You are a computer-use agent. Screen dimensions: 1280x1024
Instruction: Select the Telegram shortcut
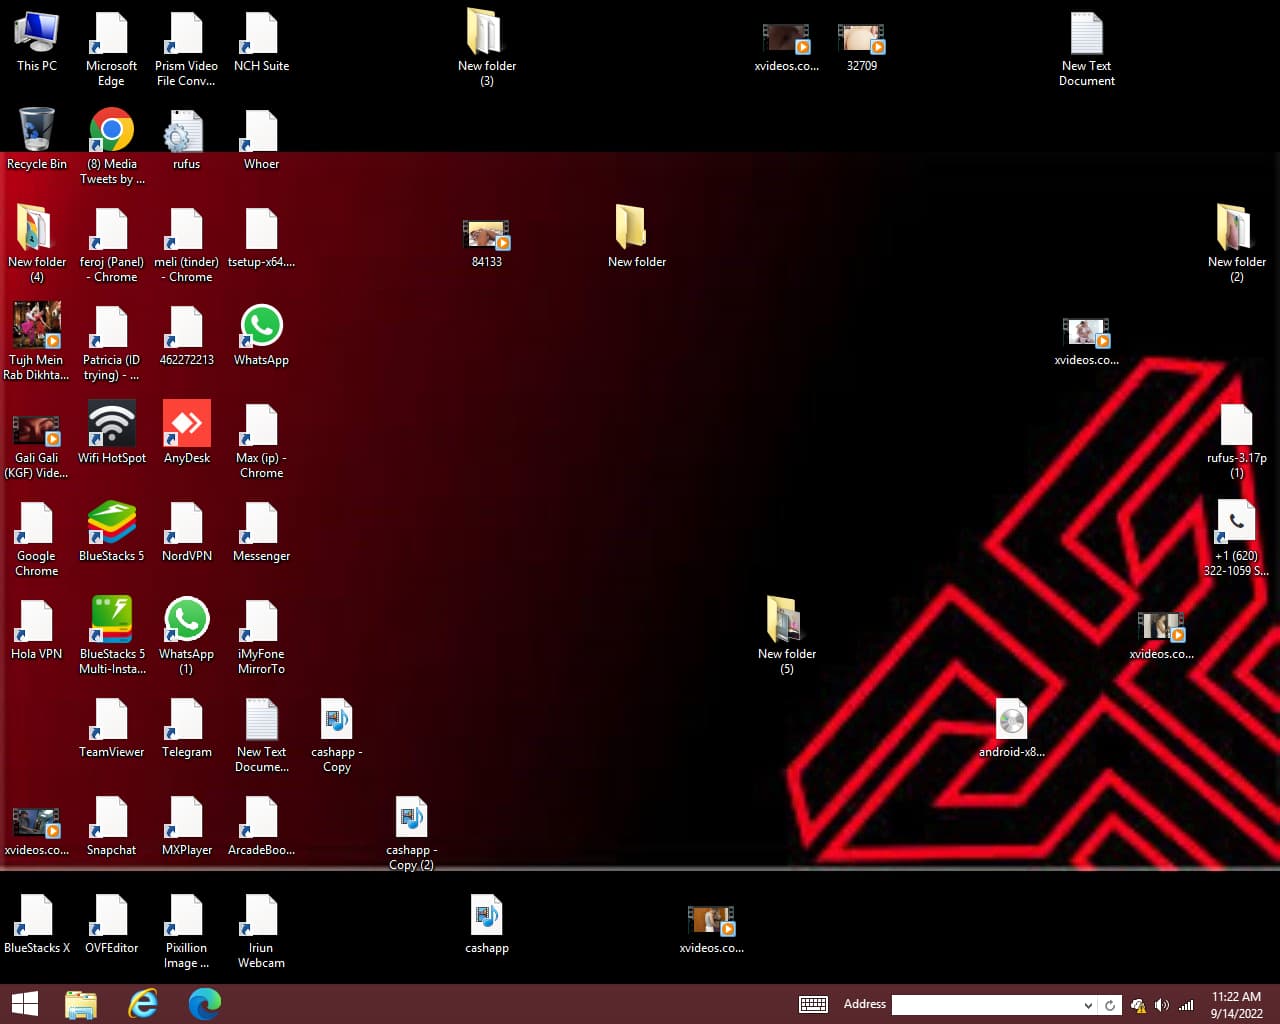click(x=187, y=728)
